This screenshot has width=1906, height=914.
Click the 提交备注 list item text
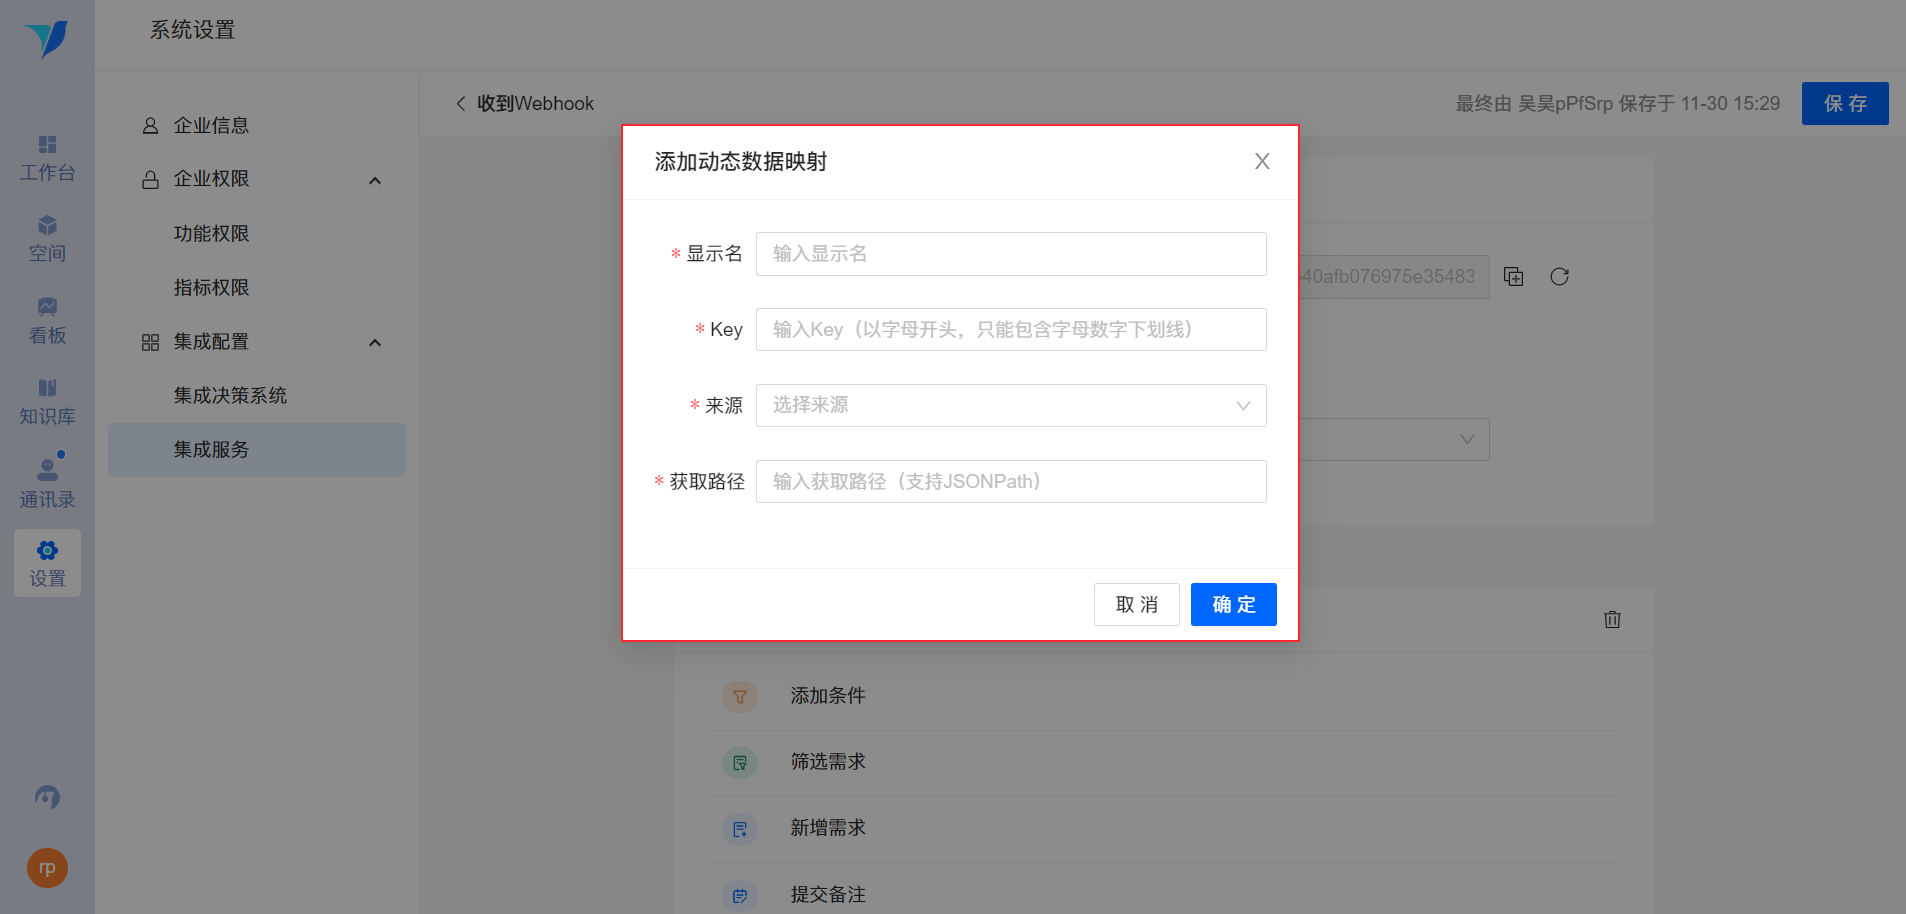[x=828, y=894]
